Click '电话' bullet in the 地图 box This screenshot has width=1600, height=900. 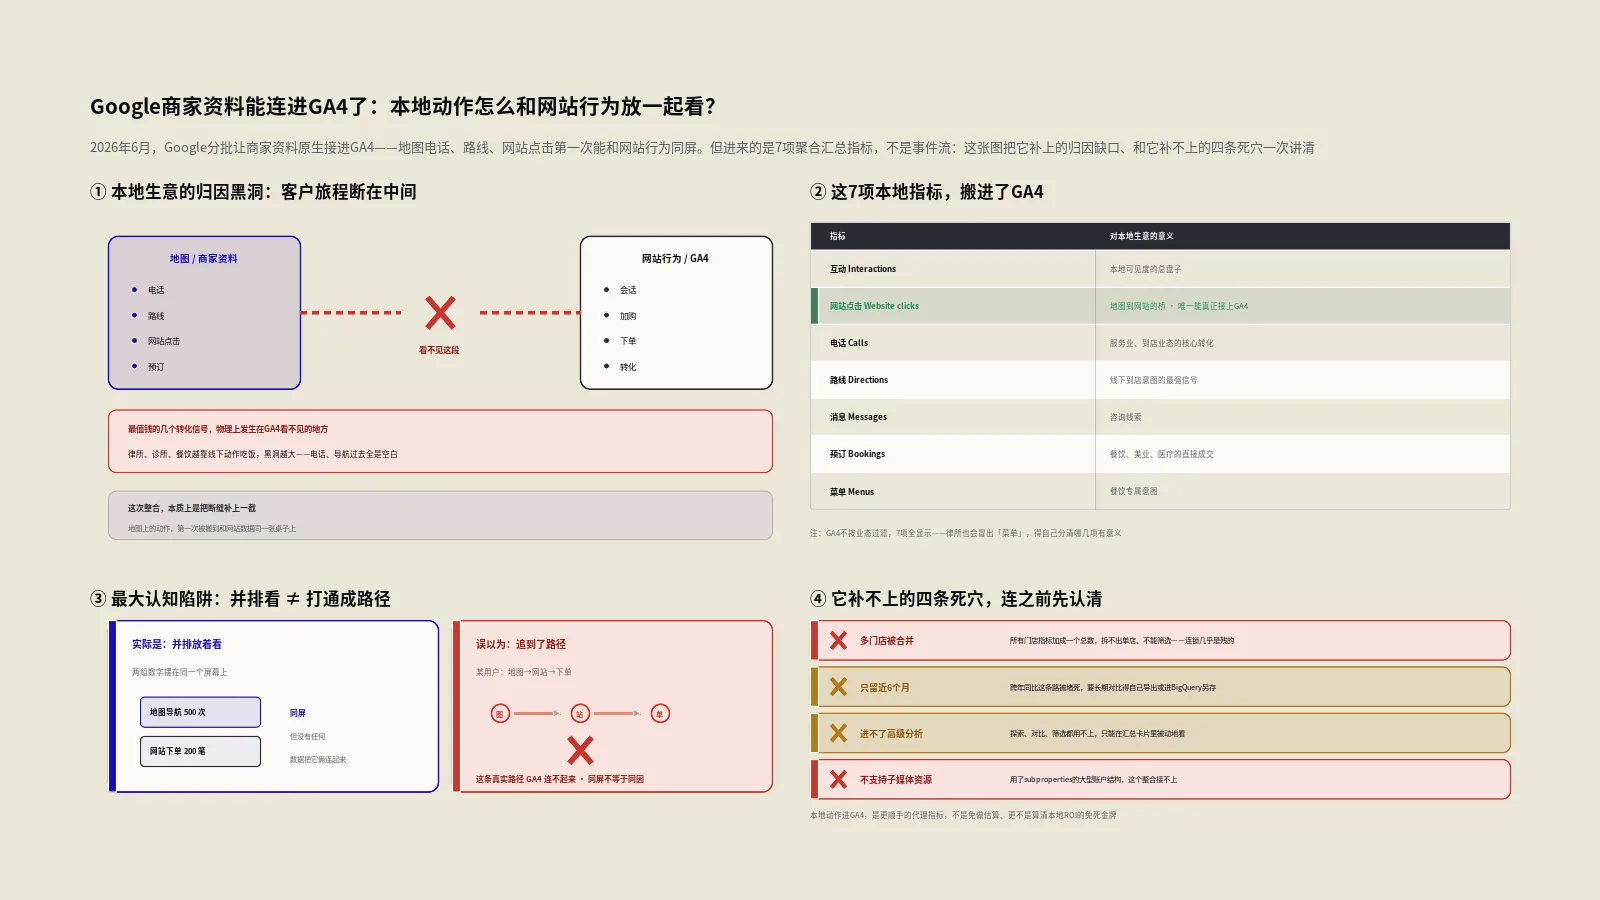pos(156,290)
